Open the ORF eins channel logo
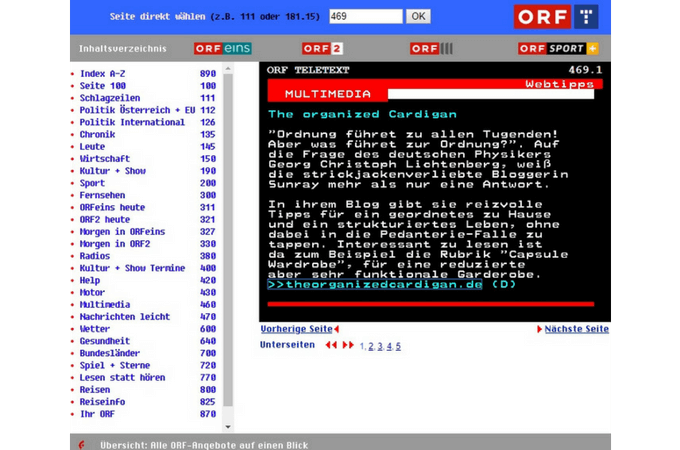The image size is (680, 450). (x=223, y=49)
